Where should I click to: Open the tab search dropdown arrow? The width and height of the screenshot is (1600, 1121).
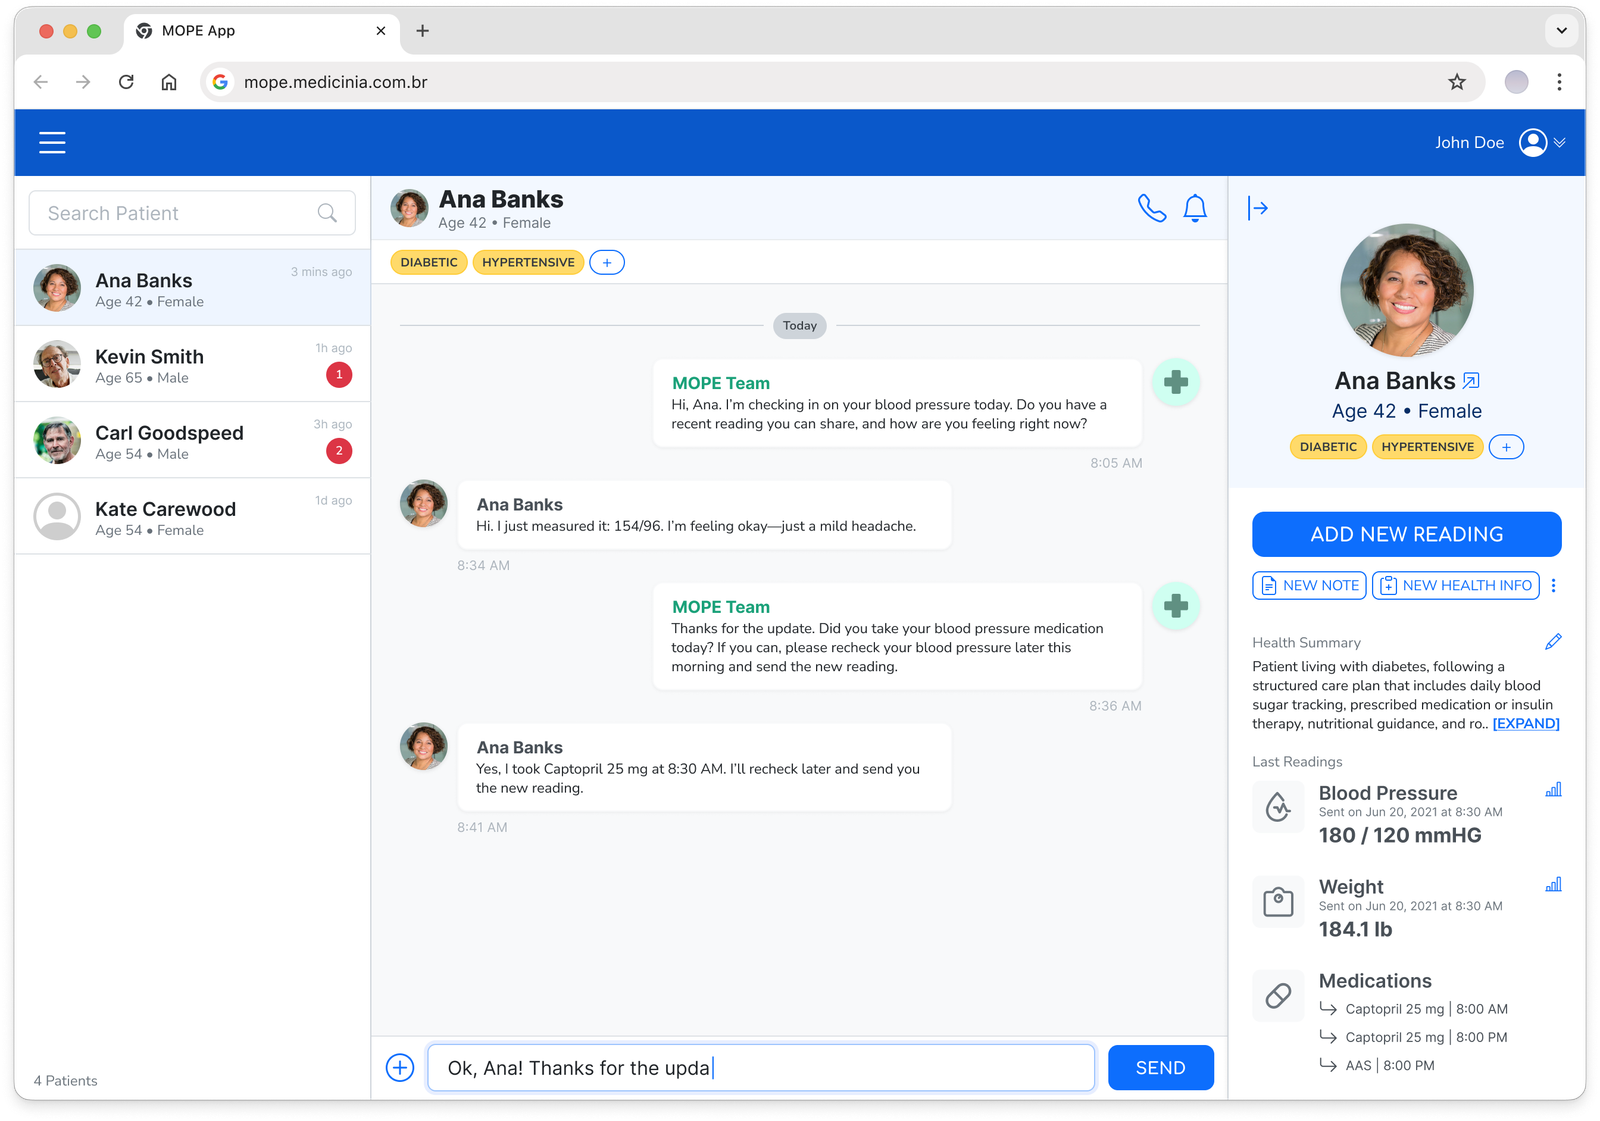tap(1561, 31)
